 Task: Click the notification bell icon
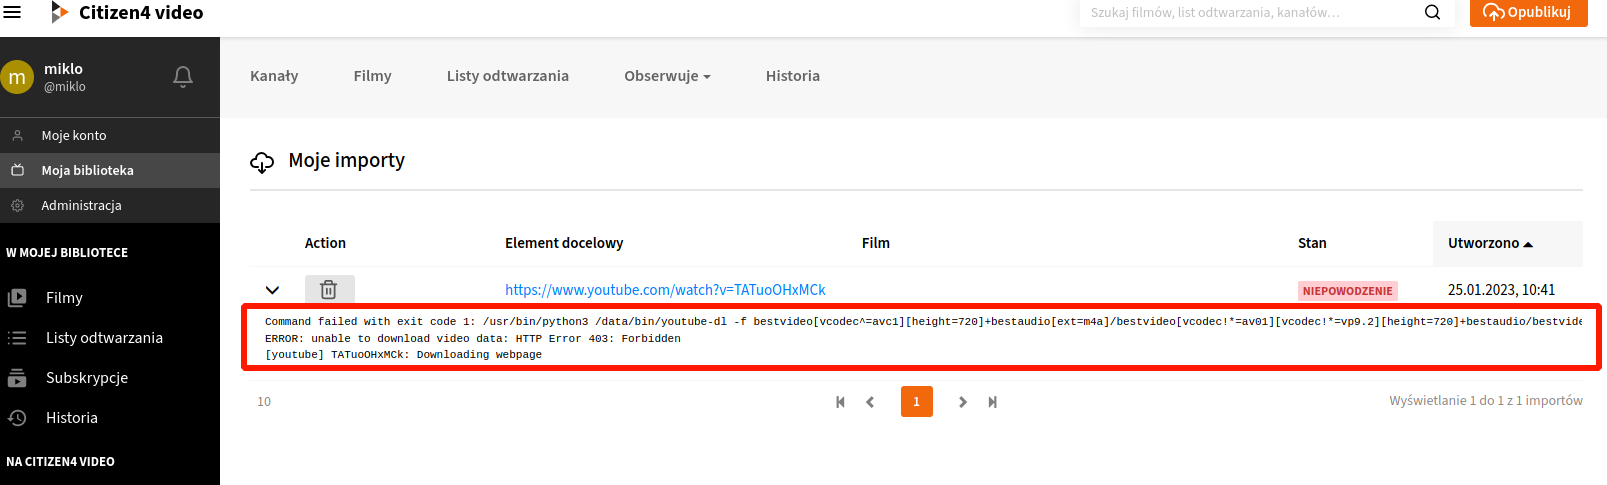pos(183,77)
